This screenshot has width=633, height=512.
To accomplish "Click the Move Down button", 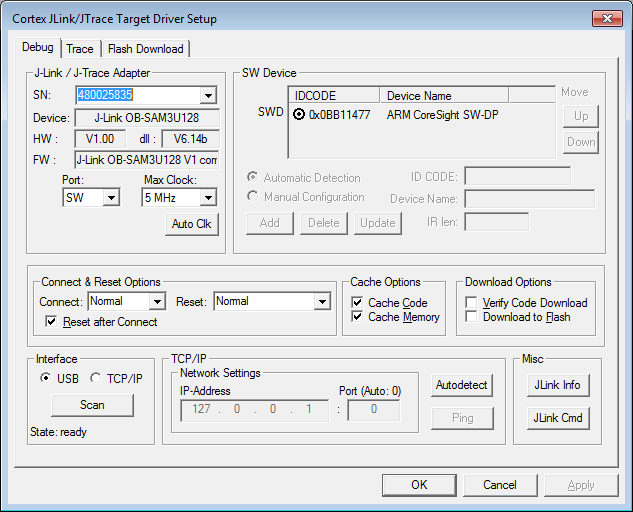I will pos(581,142).
